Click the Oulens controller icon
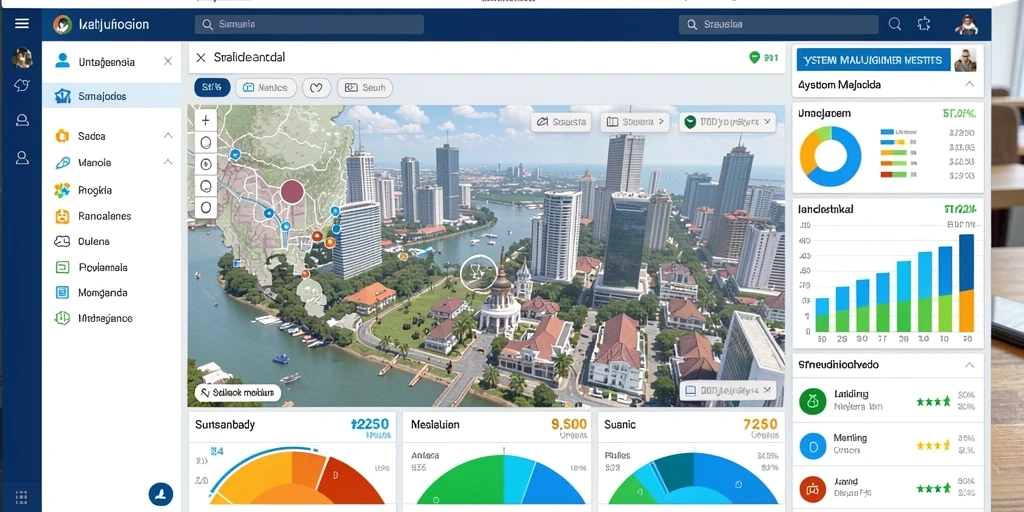1024x512 pixels. tap(62, 242)
